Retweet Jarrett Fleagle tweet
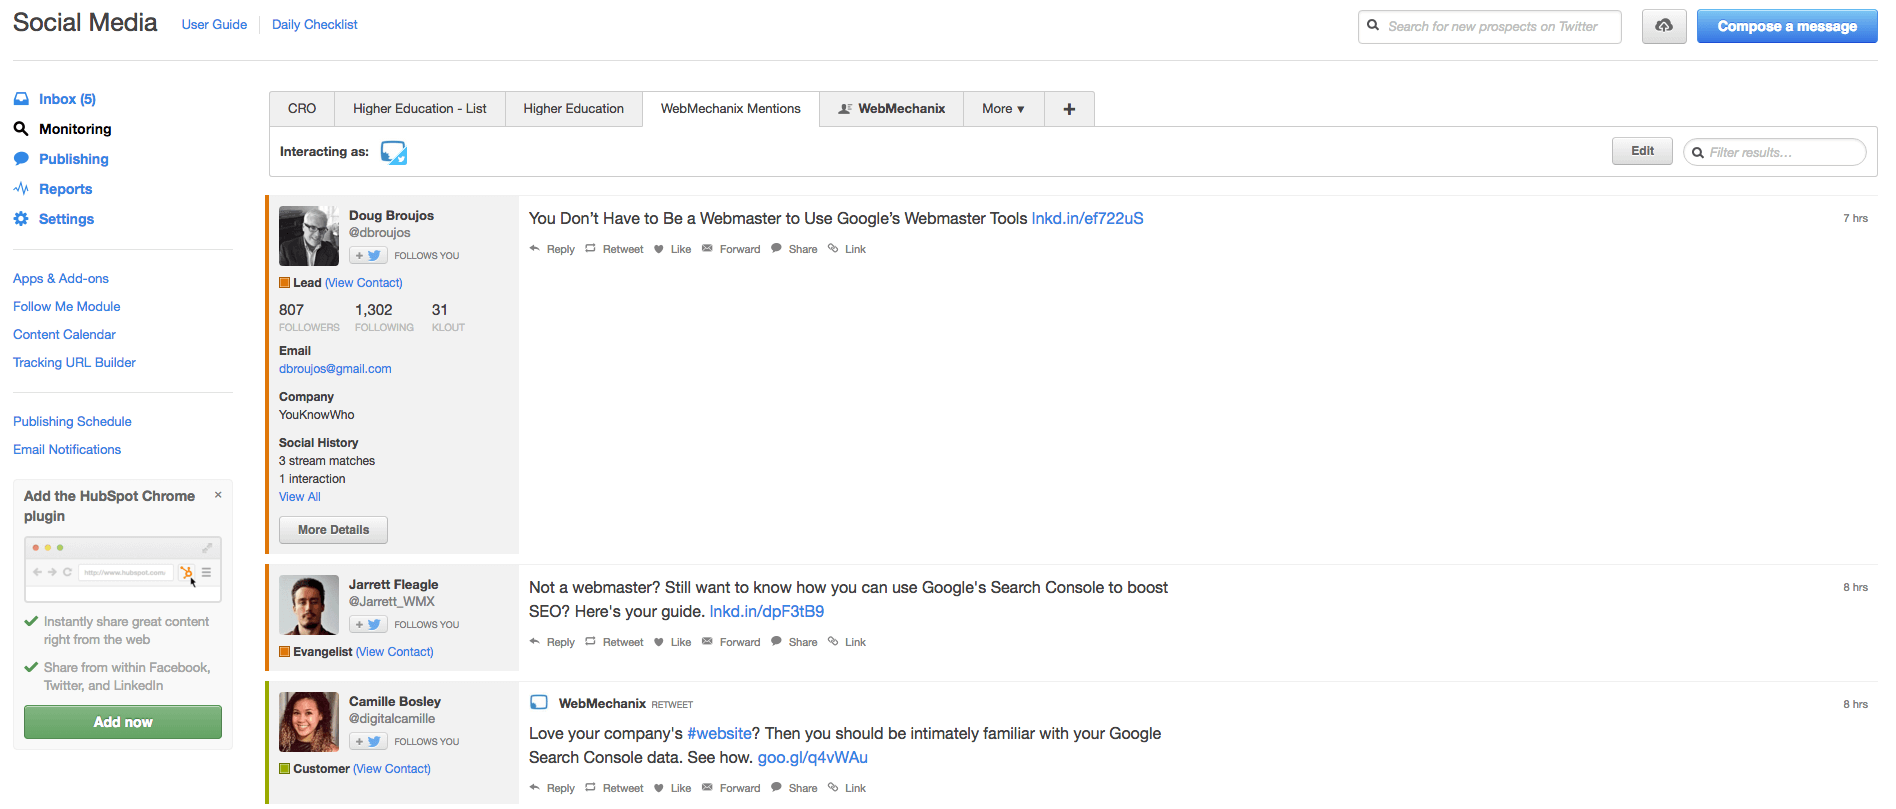 tap(614, 642)
